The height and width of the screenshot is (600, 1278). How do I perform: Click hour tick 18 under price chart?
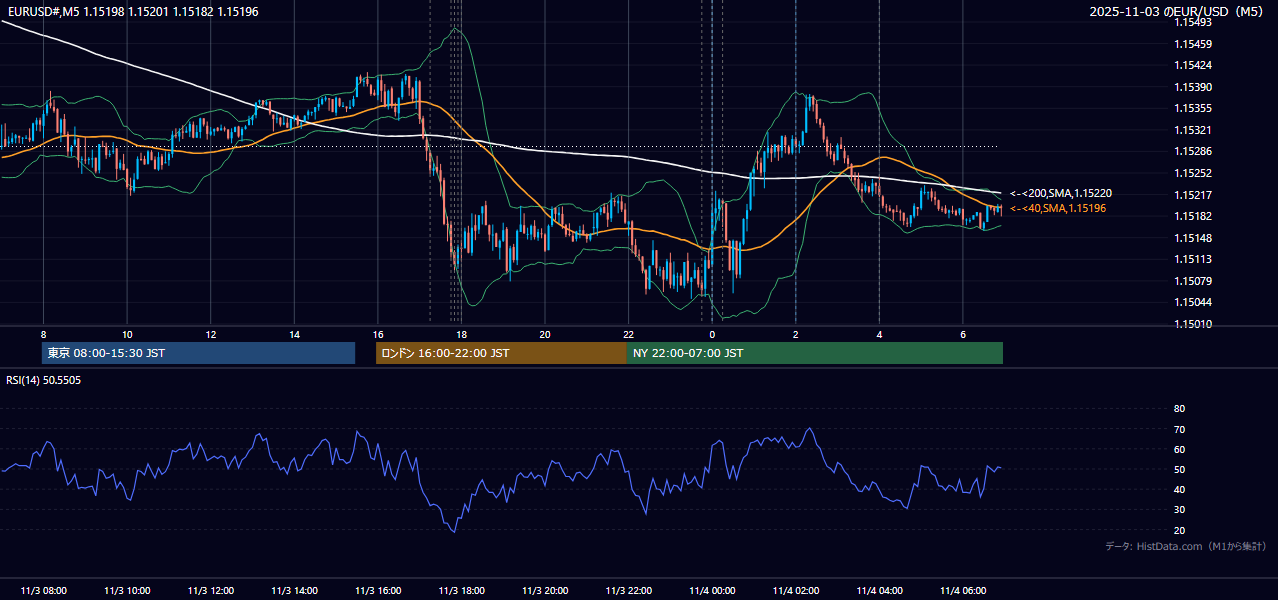click(461, 334)
